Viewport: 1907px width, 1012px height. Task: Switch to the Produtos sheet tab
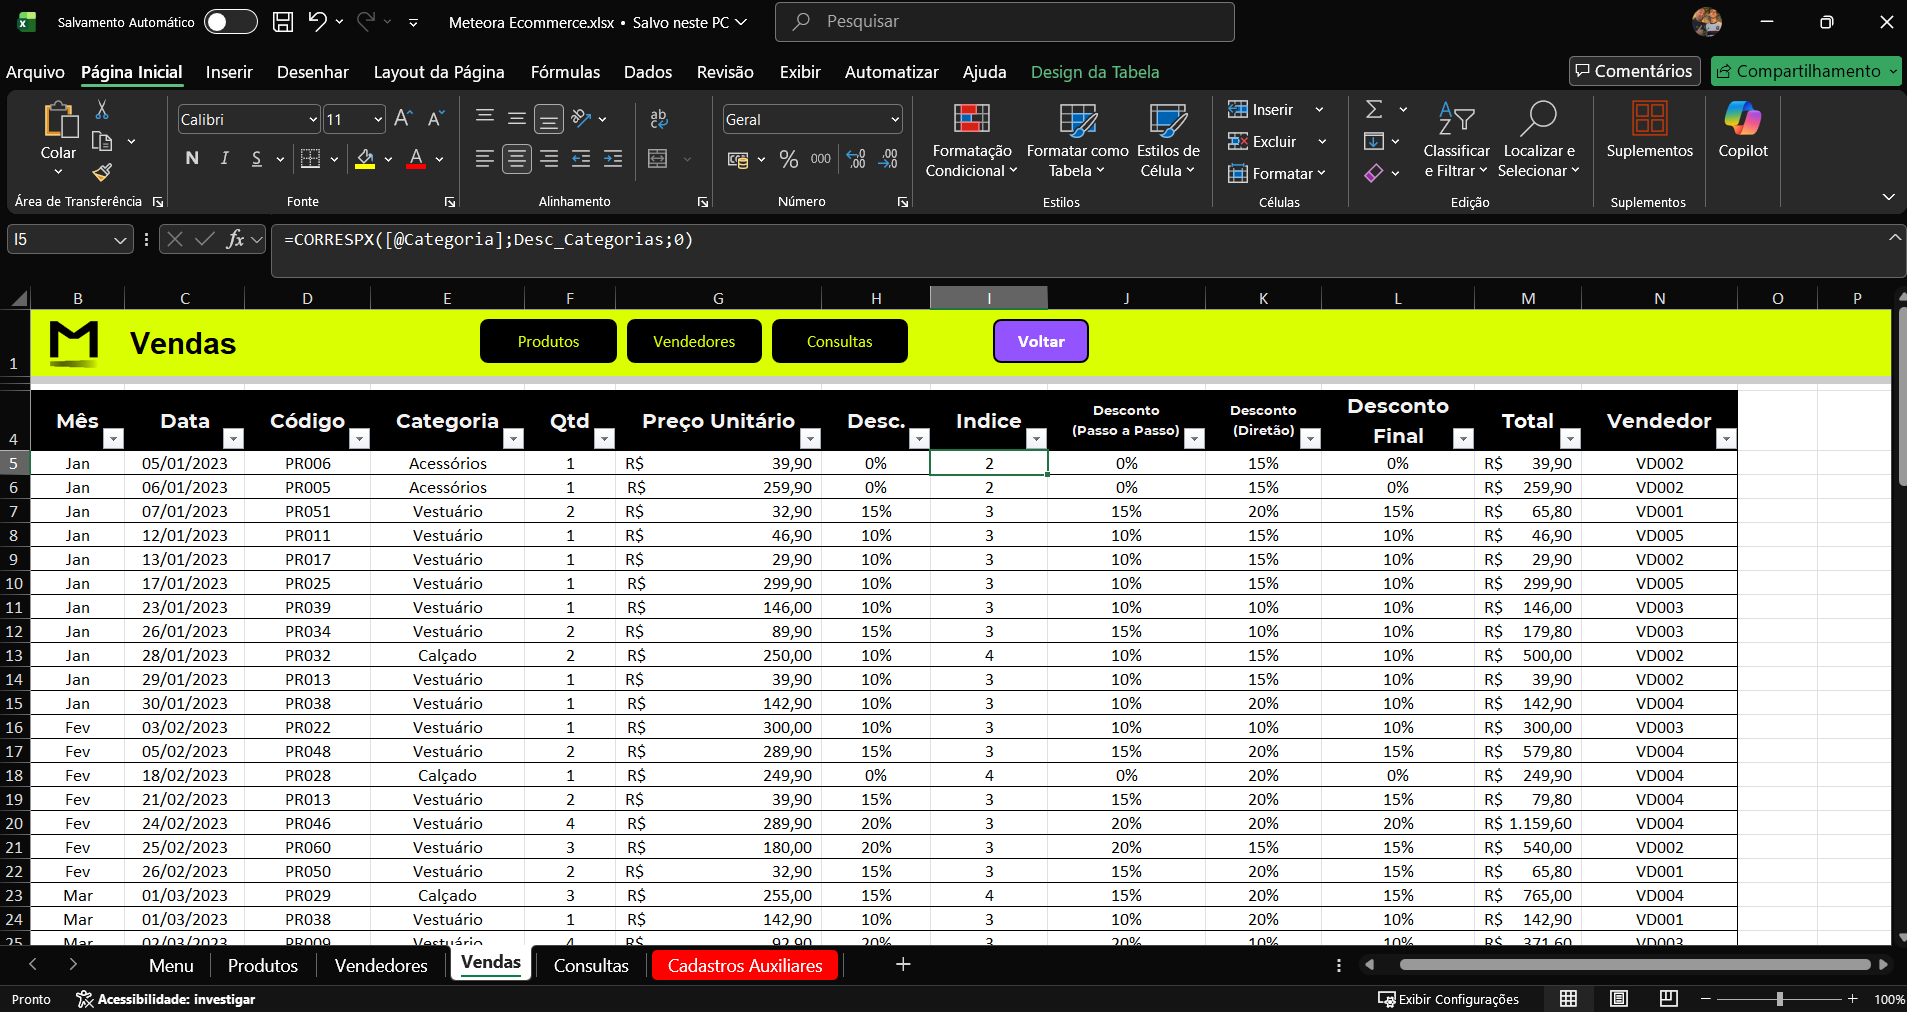pos(262,965)
